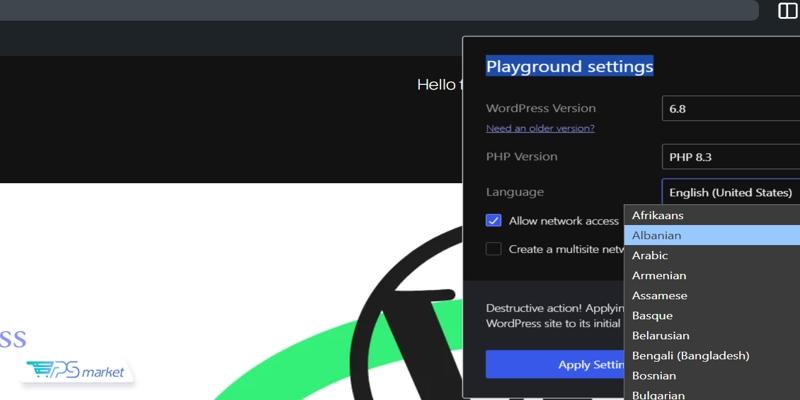
Task: Toggle the Allow network access checkbox
Action: pos(493,221)
